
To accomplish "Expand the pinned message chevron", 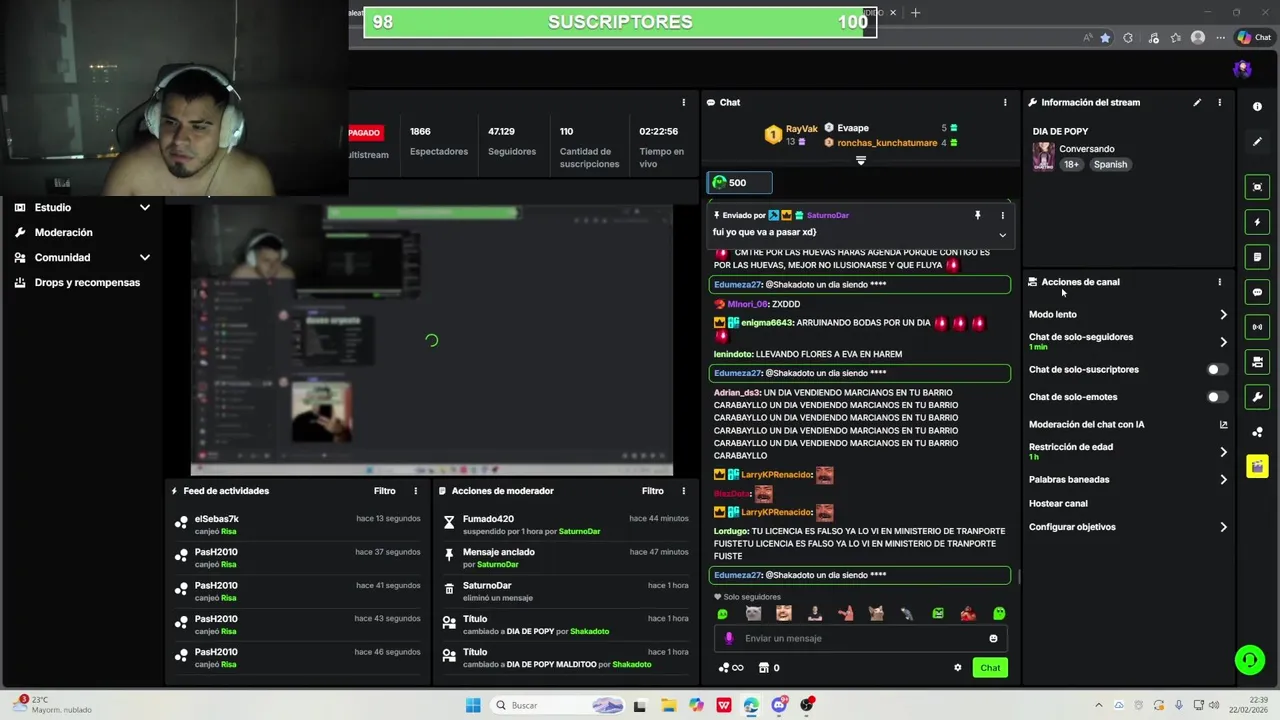I will [x=1002, y=235].
